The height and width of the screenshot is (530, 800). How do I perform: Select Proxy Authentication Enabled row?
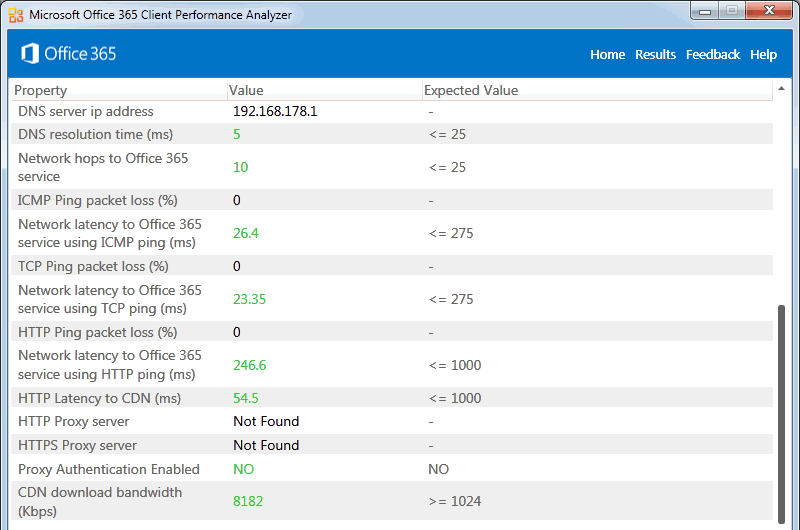tap(392, 469)
